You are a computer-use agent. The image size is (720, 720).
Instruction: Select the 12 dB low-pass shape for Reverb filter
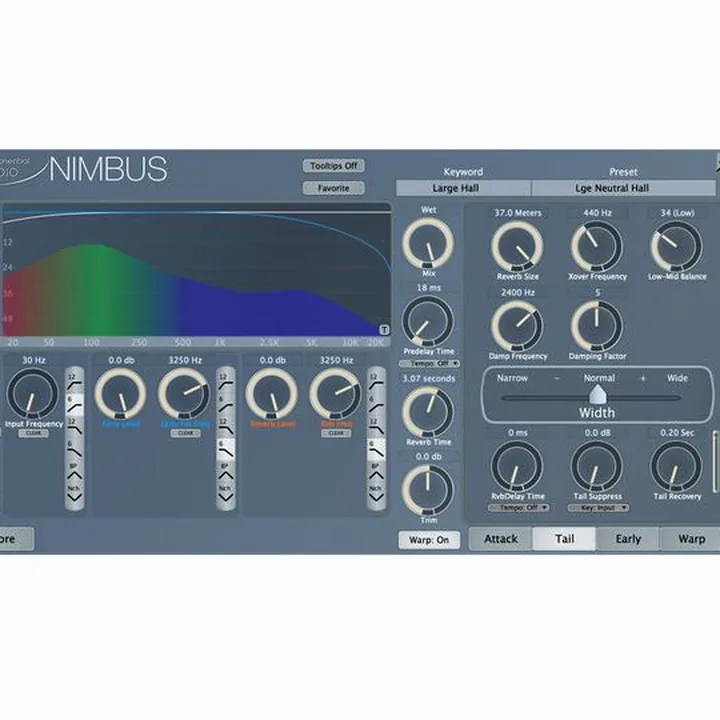pos(376,427)
